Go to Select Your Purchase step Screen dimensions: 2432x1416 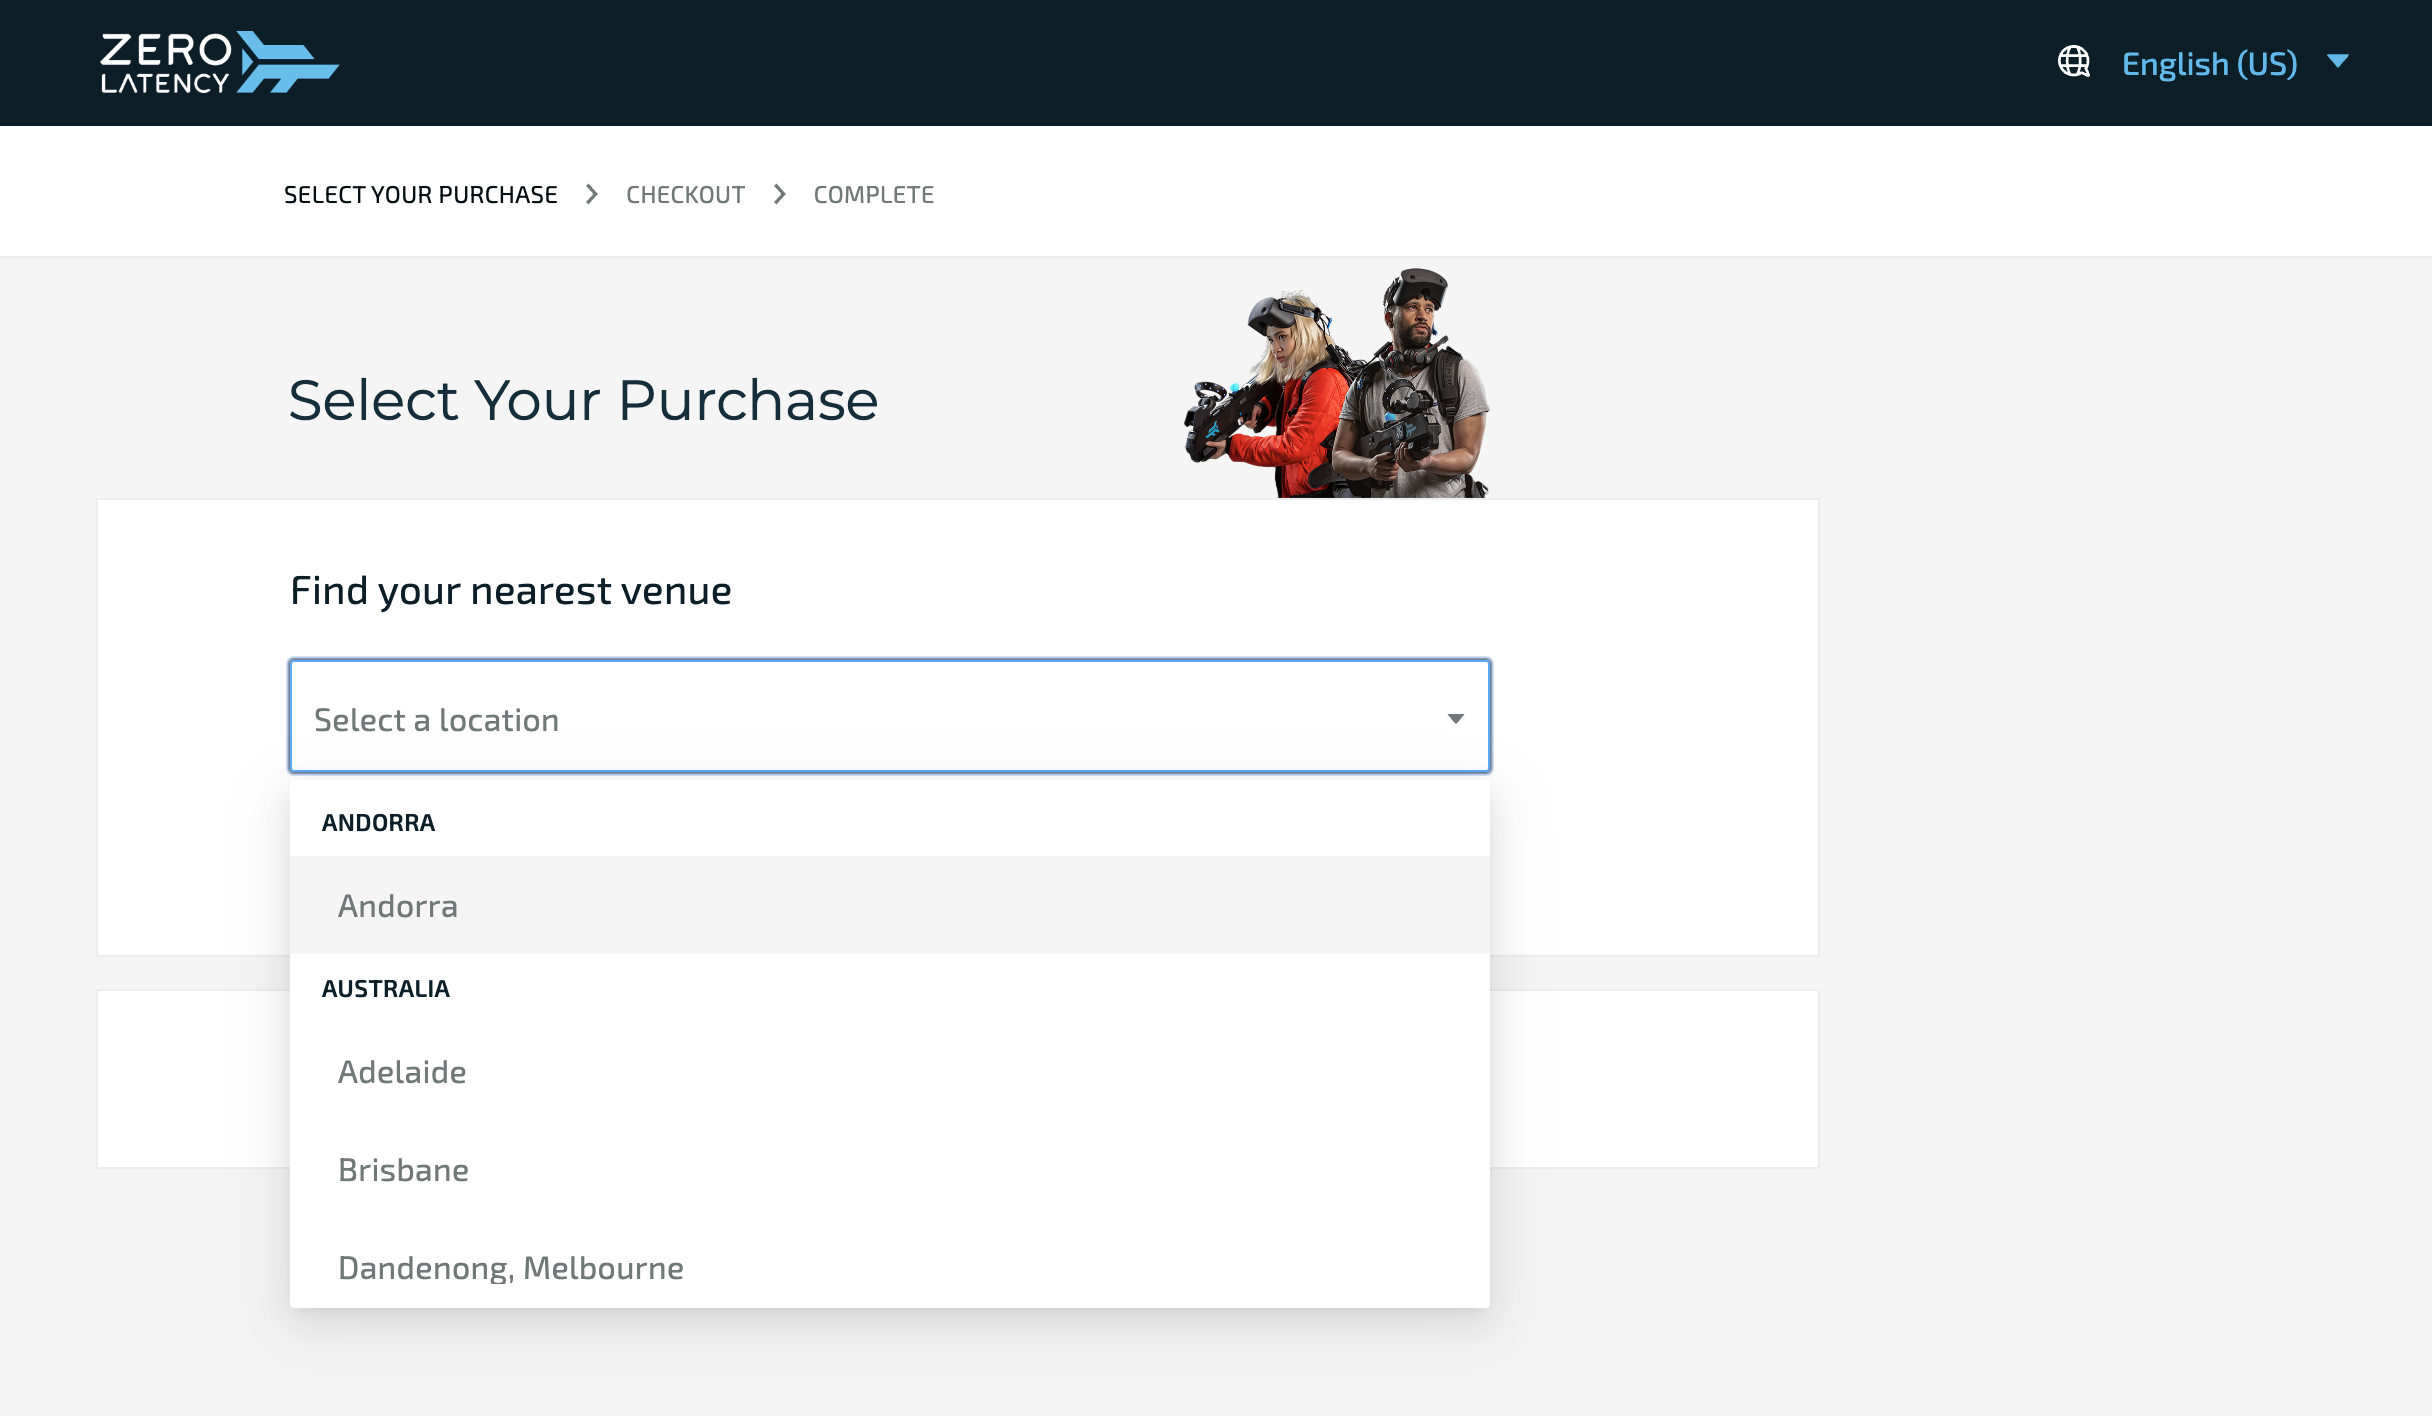point(421,195)
